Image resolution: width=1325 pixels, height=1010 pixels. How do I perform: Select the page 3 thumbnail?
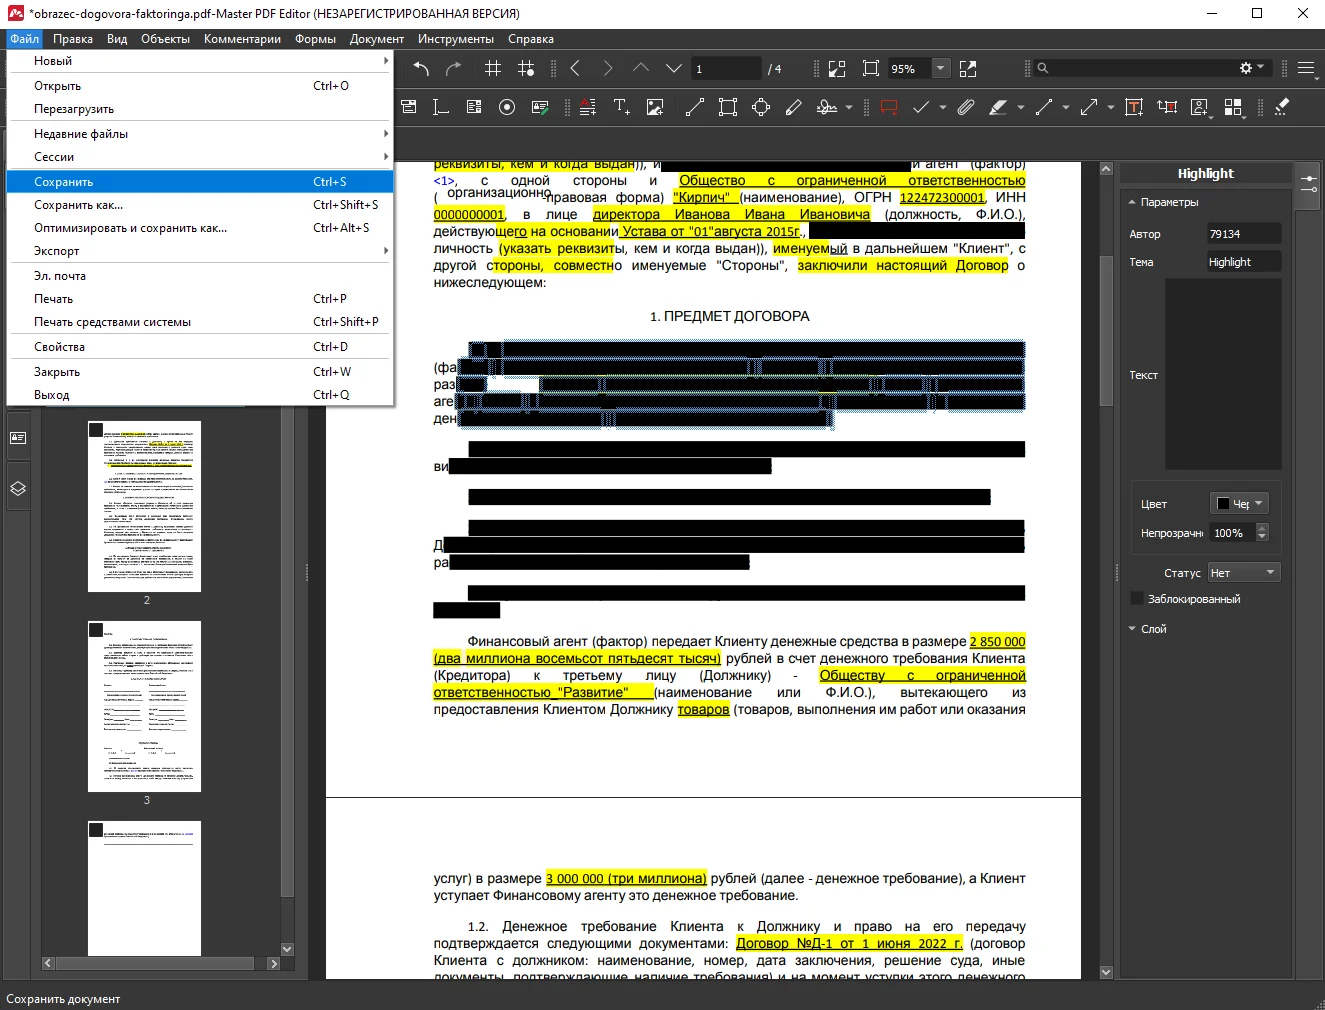coord(144,706)
